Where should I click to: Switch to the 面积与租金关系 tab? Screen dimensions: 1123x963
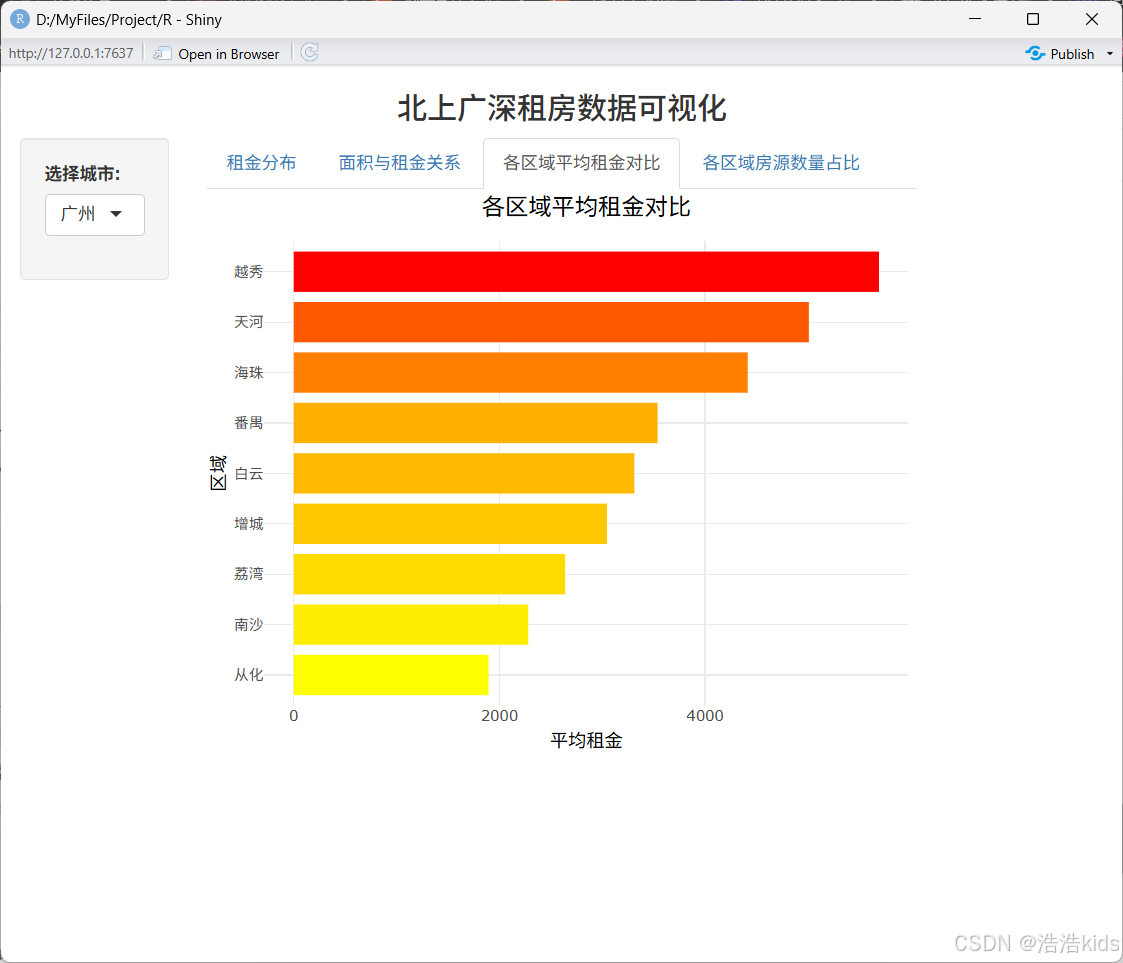[x=400, y=163]
